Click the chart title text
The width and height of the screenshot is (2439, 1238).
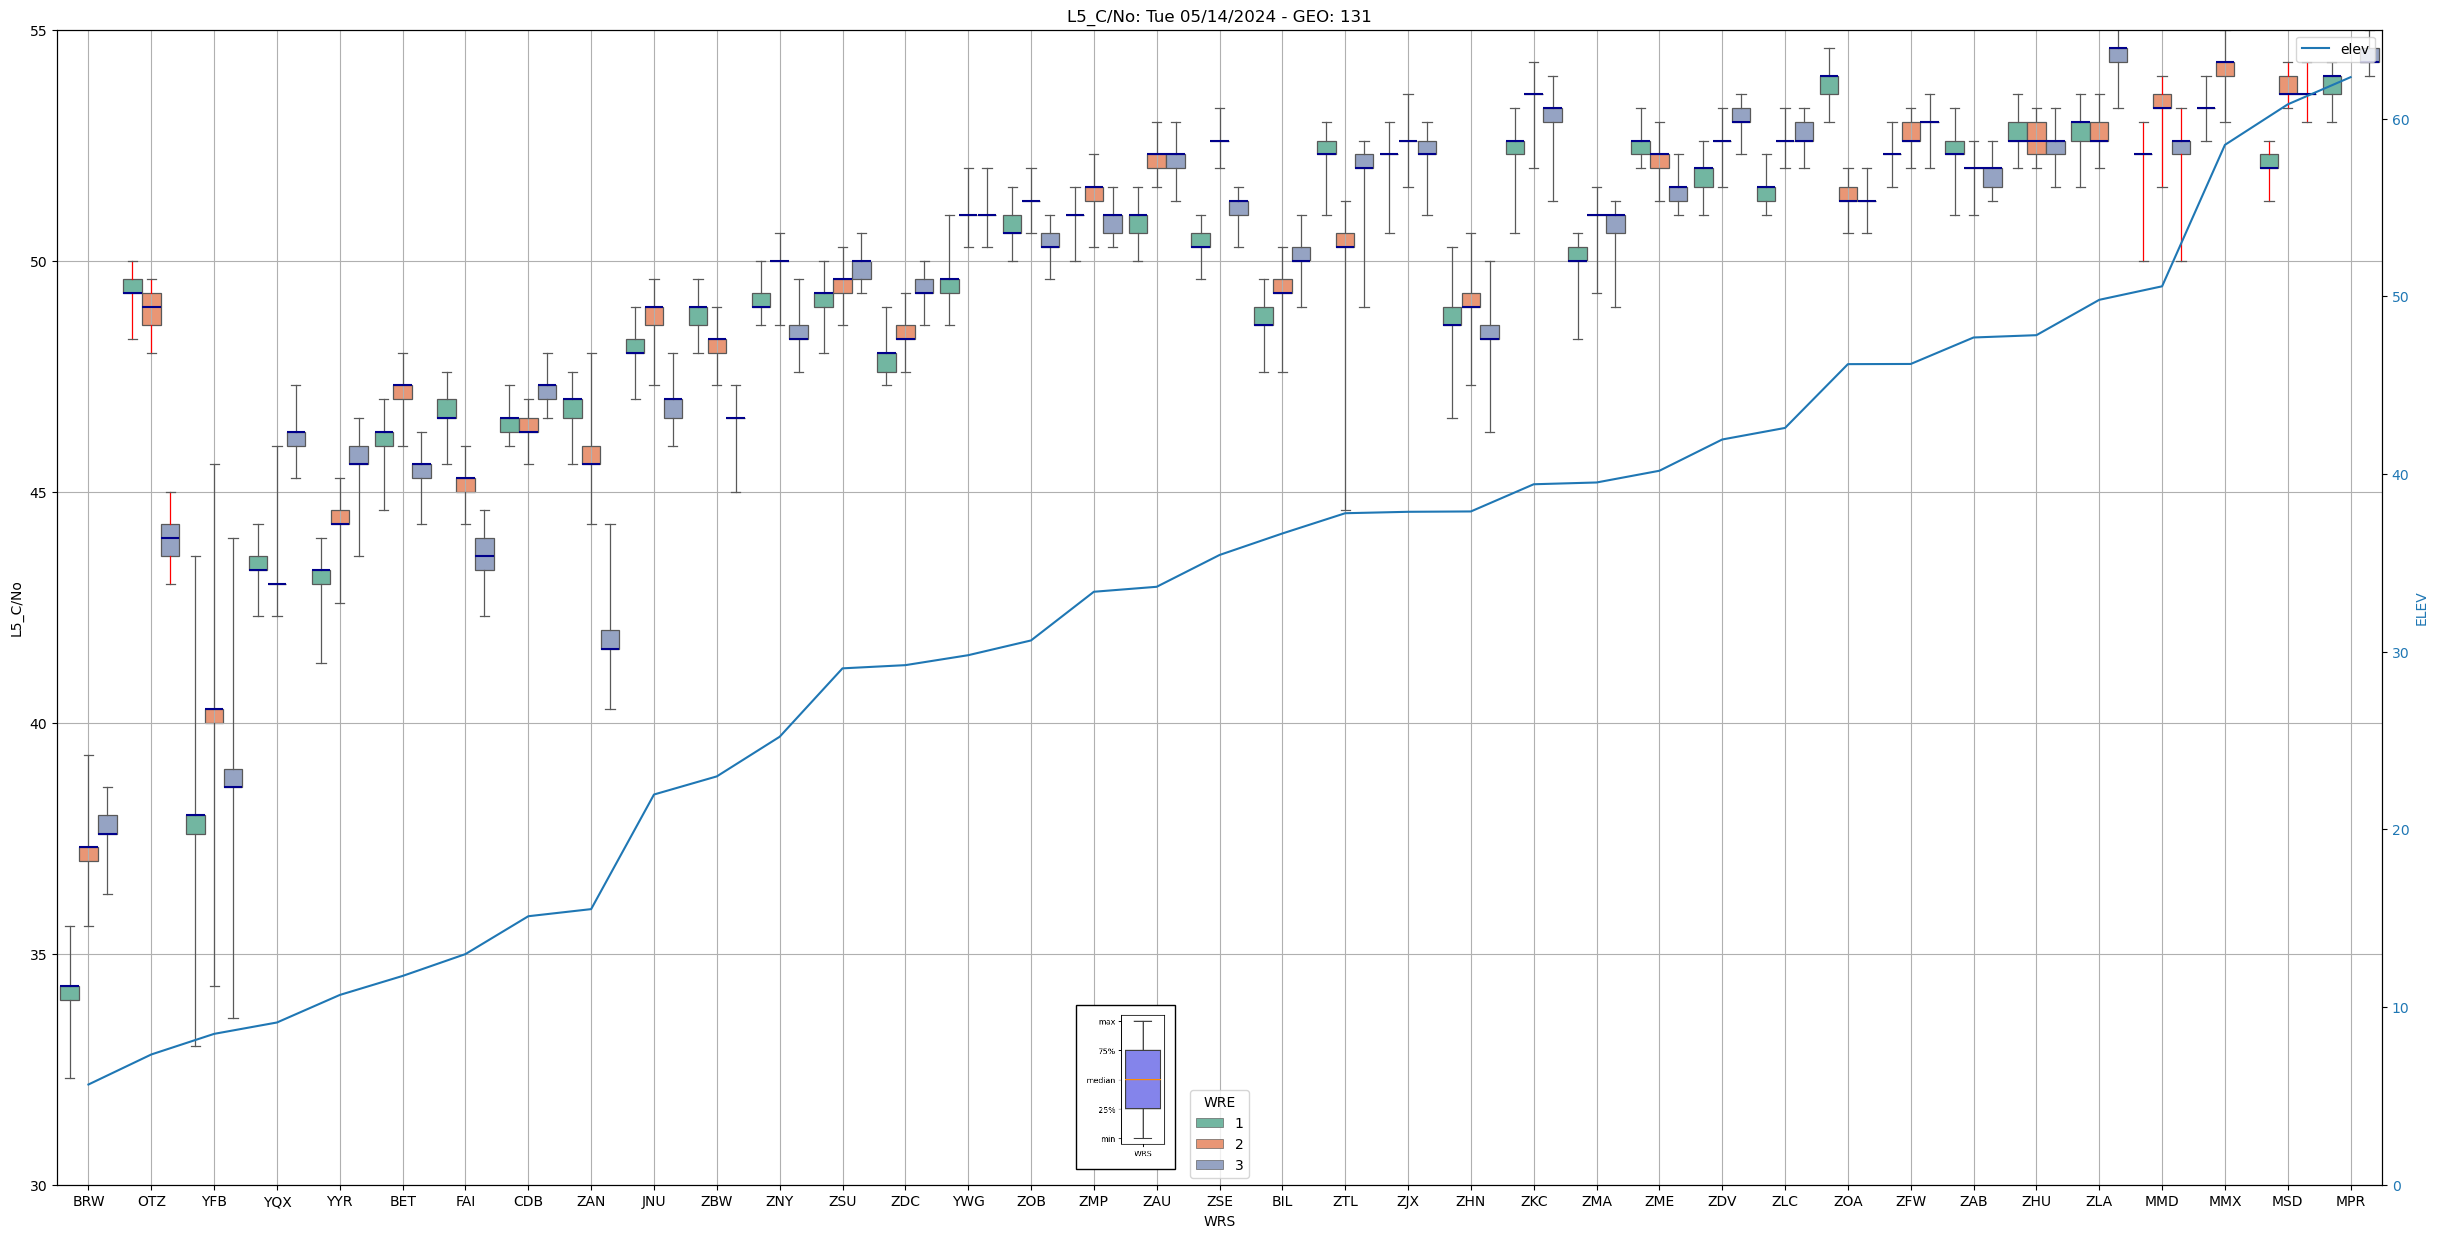pos(1218,16)
